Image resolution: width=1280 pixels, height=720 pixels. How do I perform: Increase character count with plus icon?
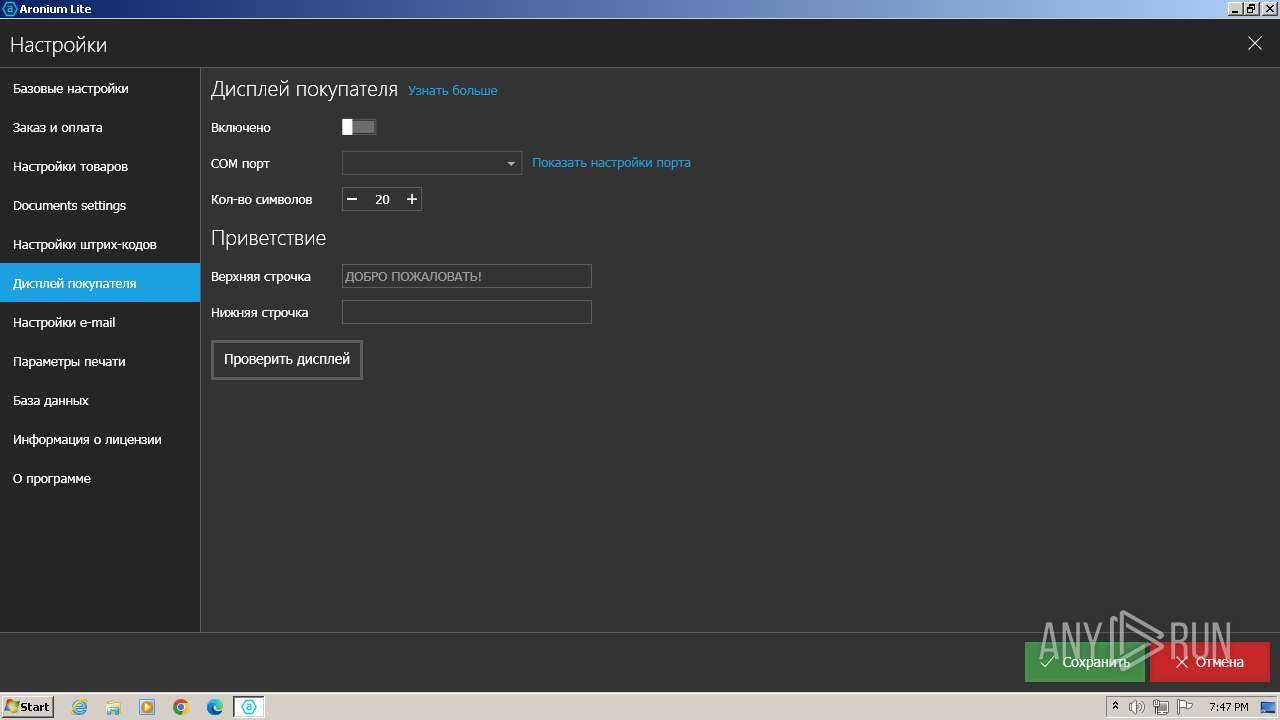(x=412, y=199)
